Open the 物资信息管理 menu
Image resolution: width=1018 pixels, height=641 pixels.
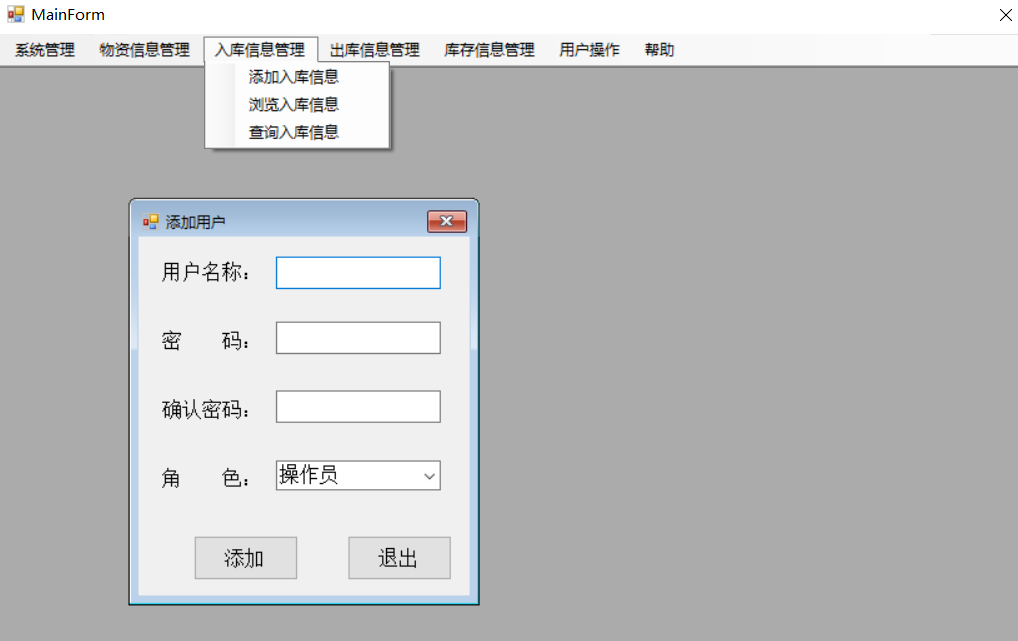(144, 49)
